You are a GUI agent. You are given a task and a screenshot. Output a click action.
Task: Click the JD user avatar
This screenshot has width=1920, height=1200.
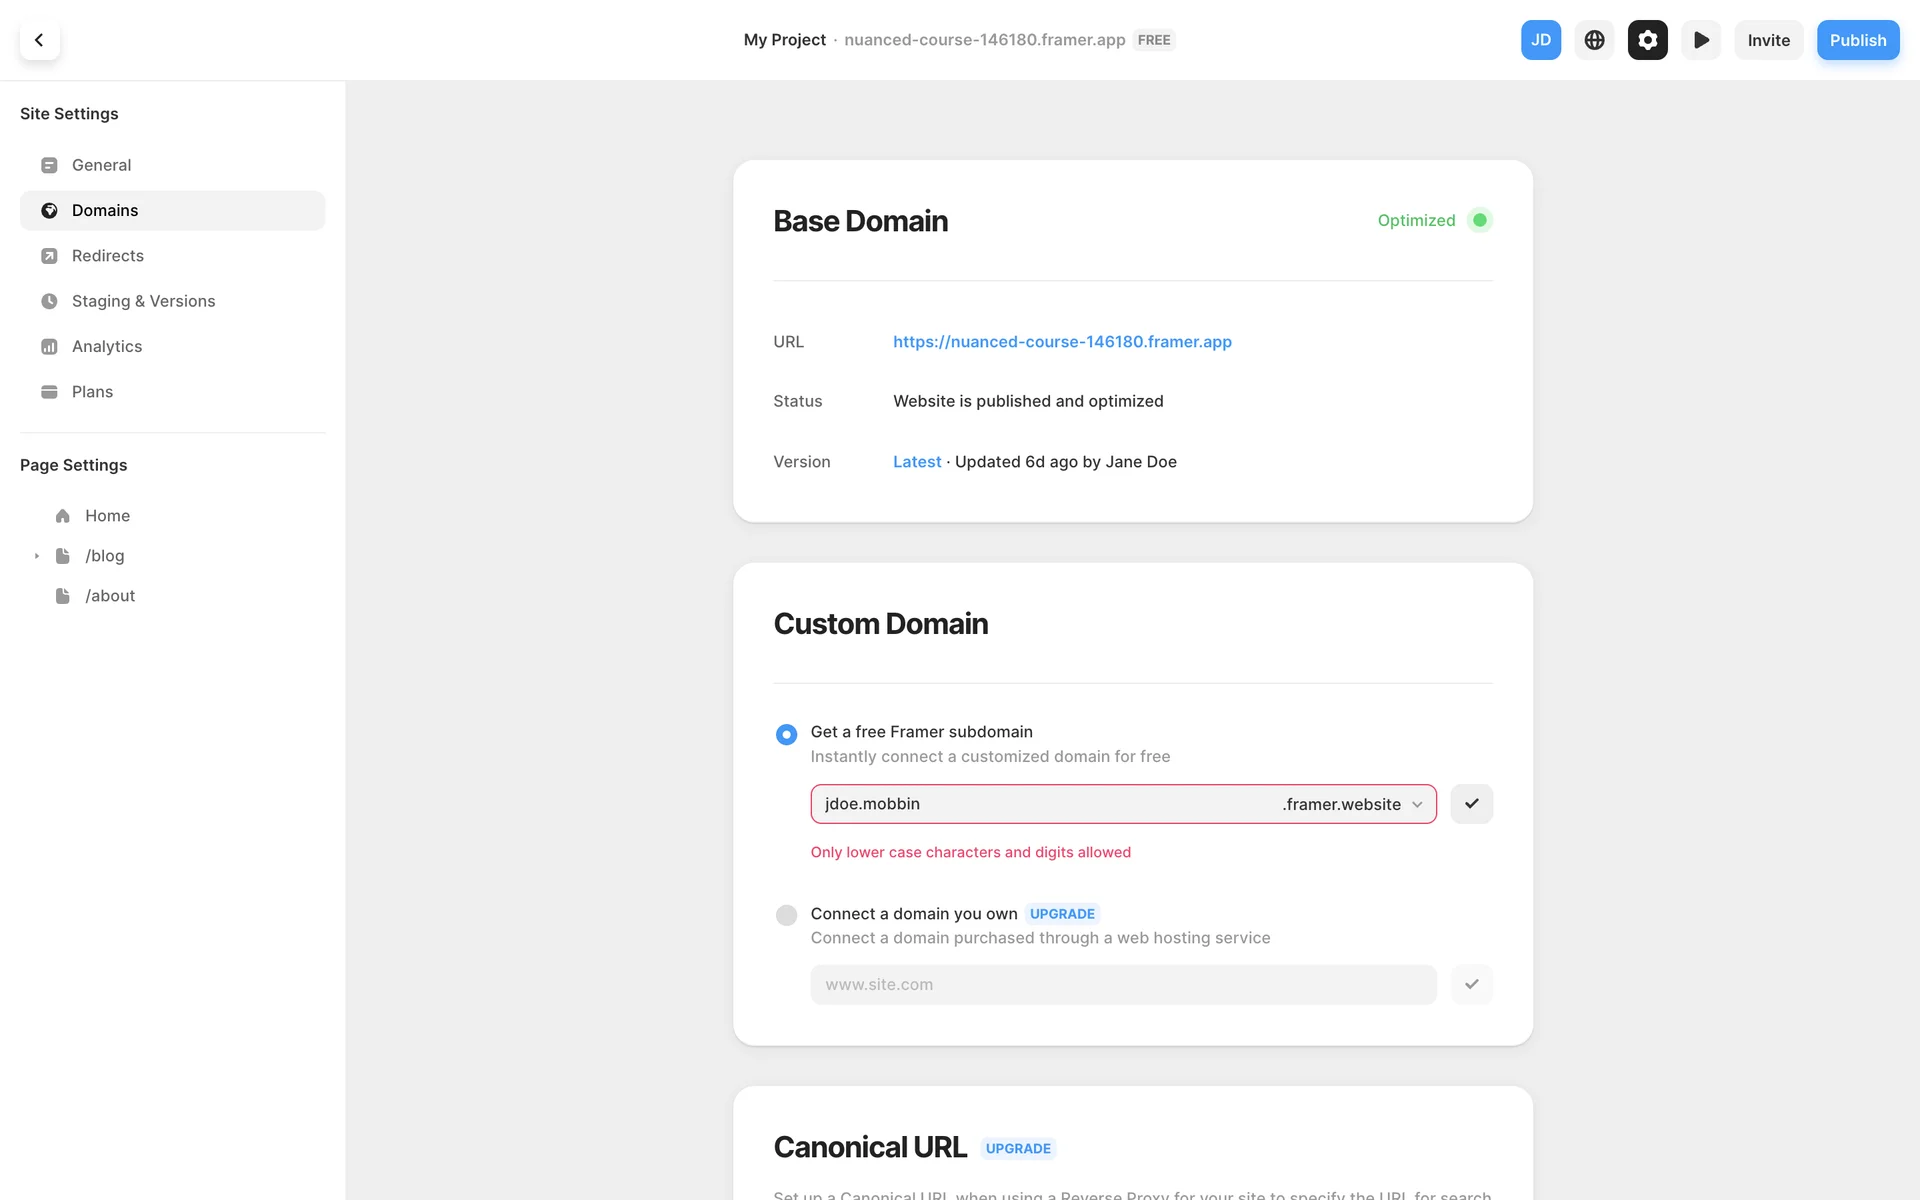(1540, 40)
